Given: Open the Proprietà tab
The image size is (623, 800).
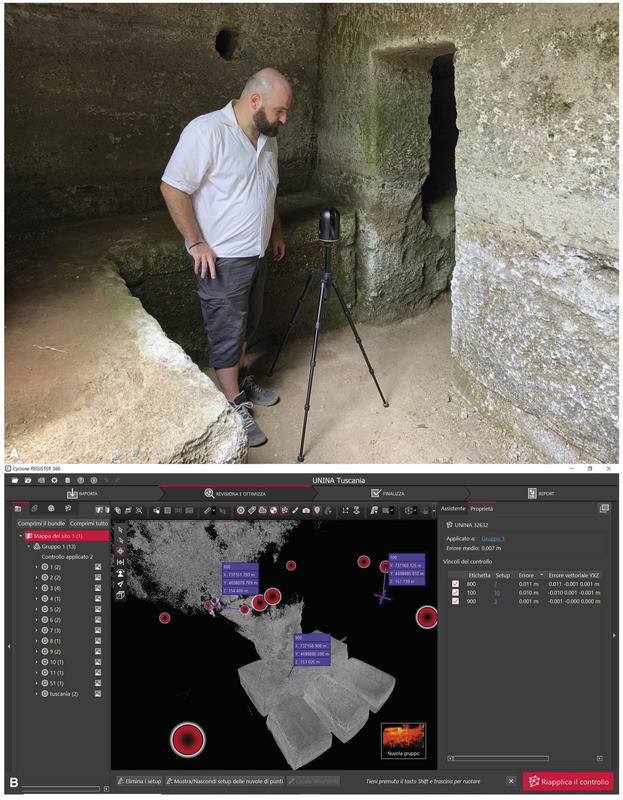Looking at the screenshot, I should [482, 509].
